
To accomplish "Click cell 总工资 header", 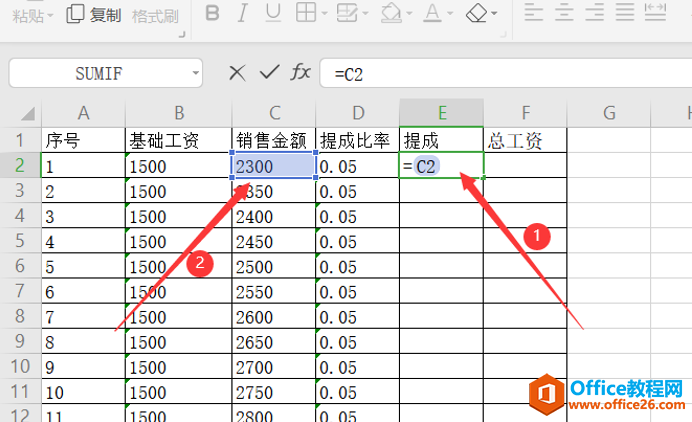I will point(525,141).
